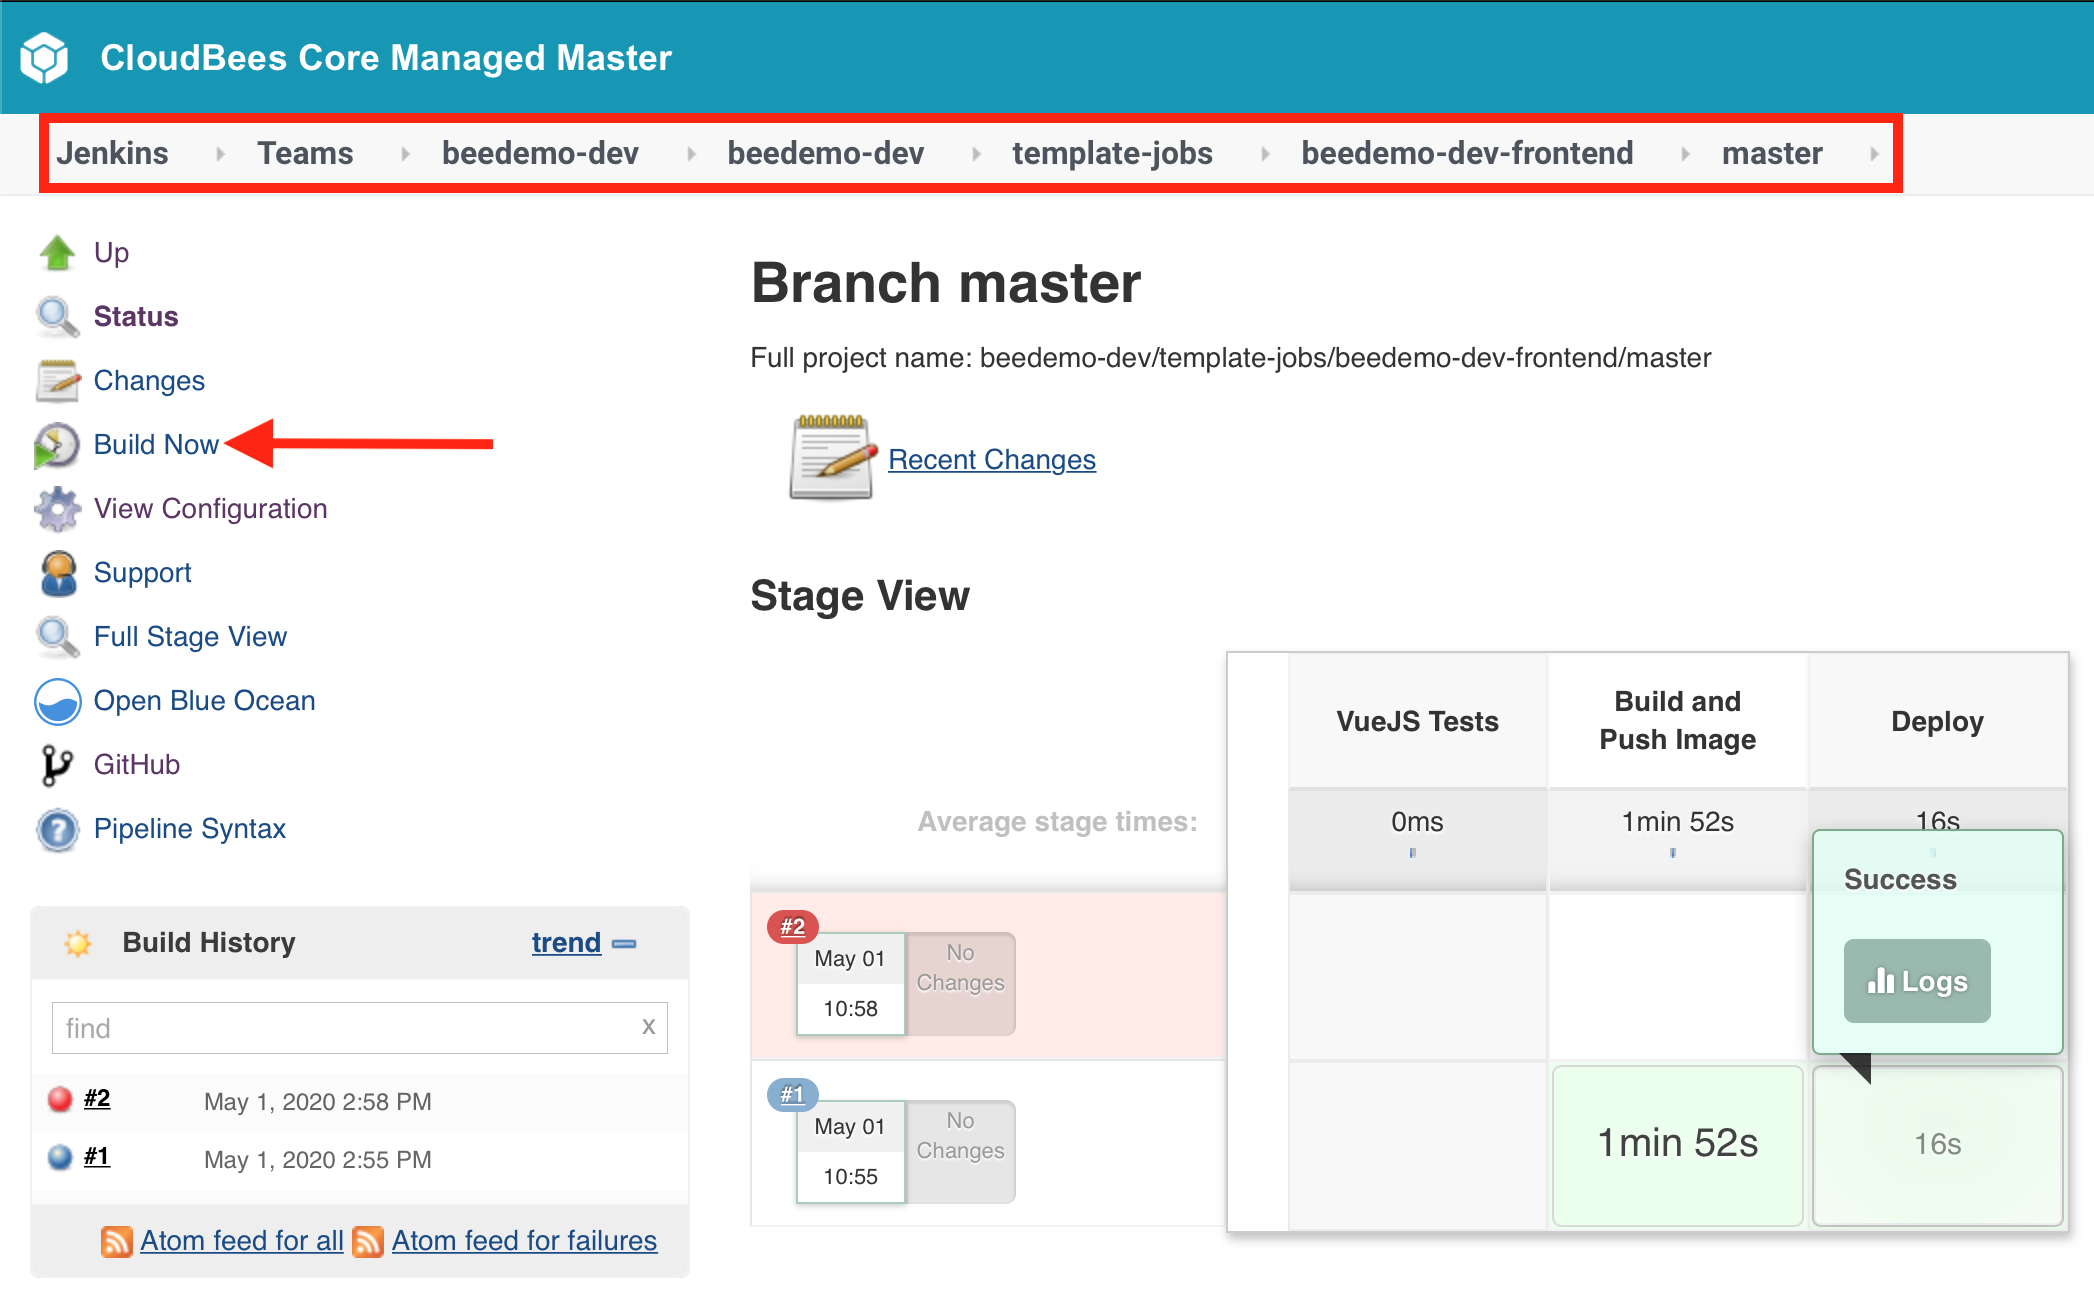Open Blue Ocean link
The height and width of the screenshot is (1300, 2094).
204,701
